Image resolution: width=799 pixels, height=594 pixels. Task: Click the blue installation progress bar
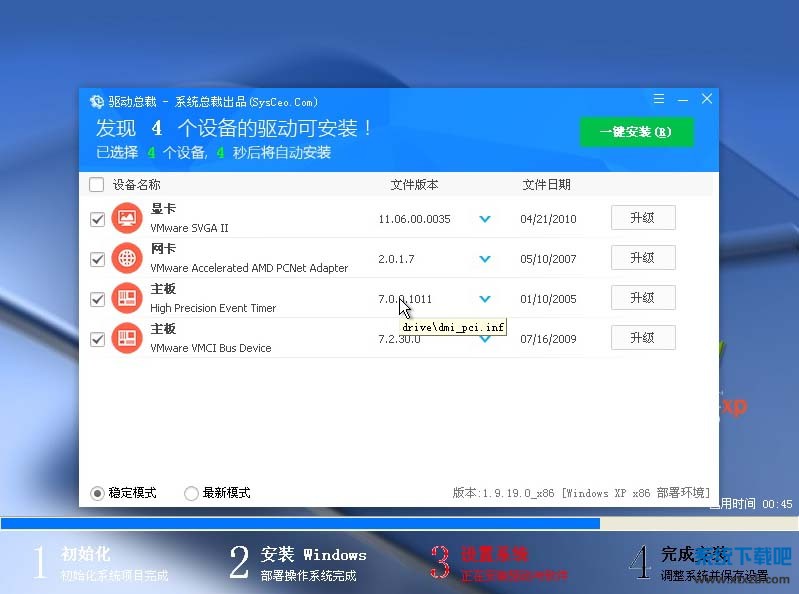[x=300, y=523]
